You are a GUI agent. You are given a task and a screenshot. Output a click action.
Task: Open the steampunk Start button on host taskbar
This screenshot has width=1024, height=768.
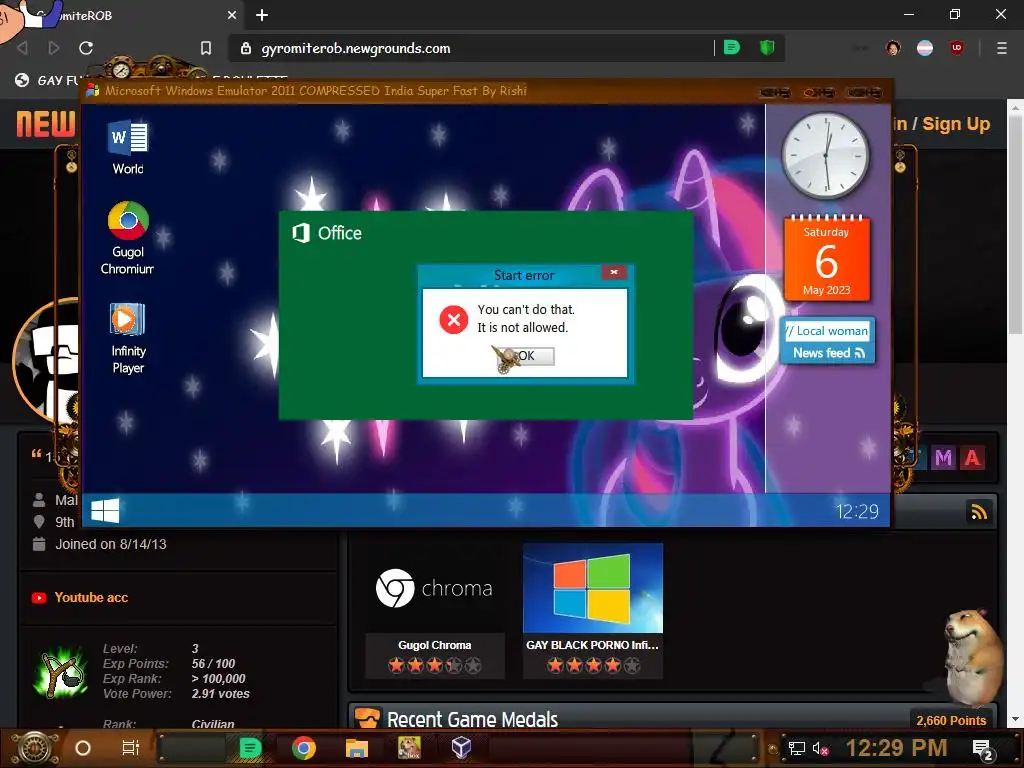[x=35, y=748]
